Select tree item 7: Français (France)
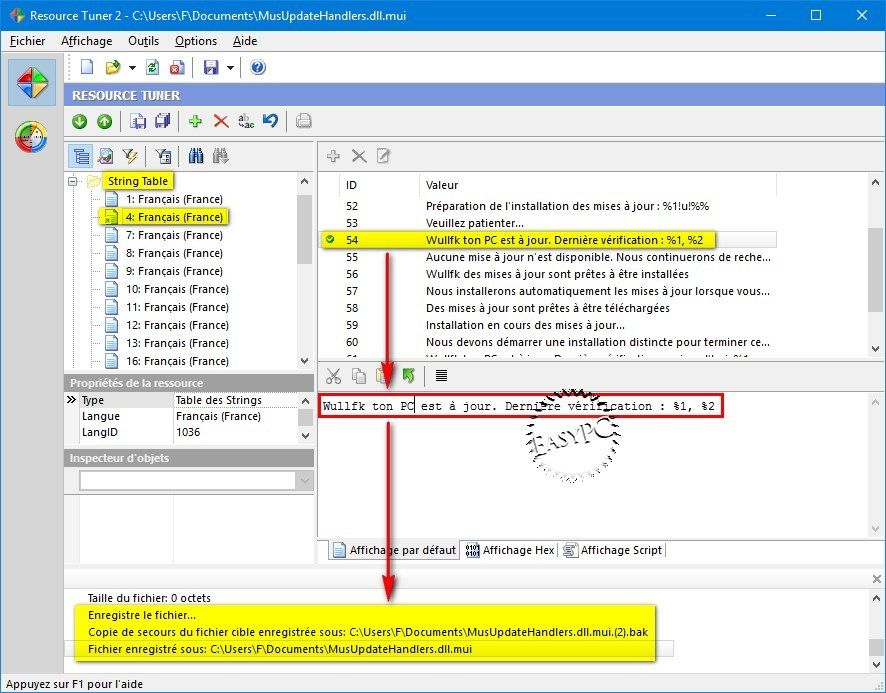The height and width of the screenshot is (693, 886). [x=174, y=235]
